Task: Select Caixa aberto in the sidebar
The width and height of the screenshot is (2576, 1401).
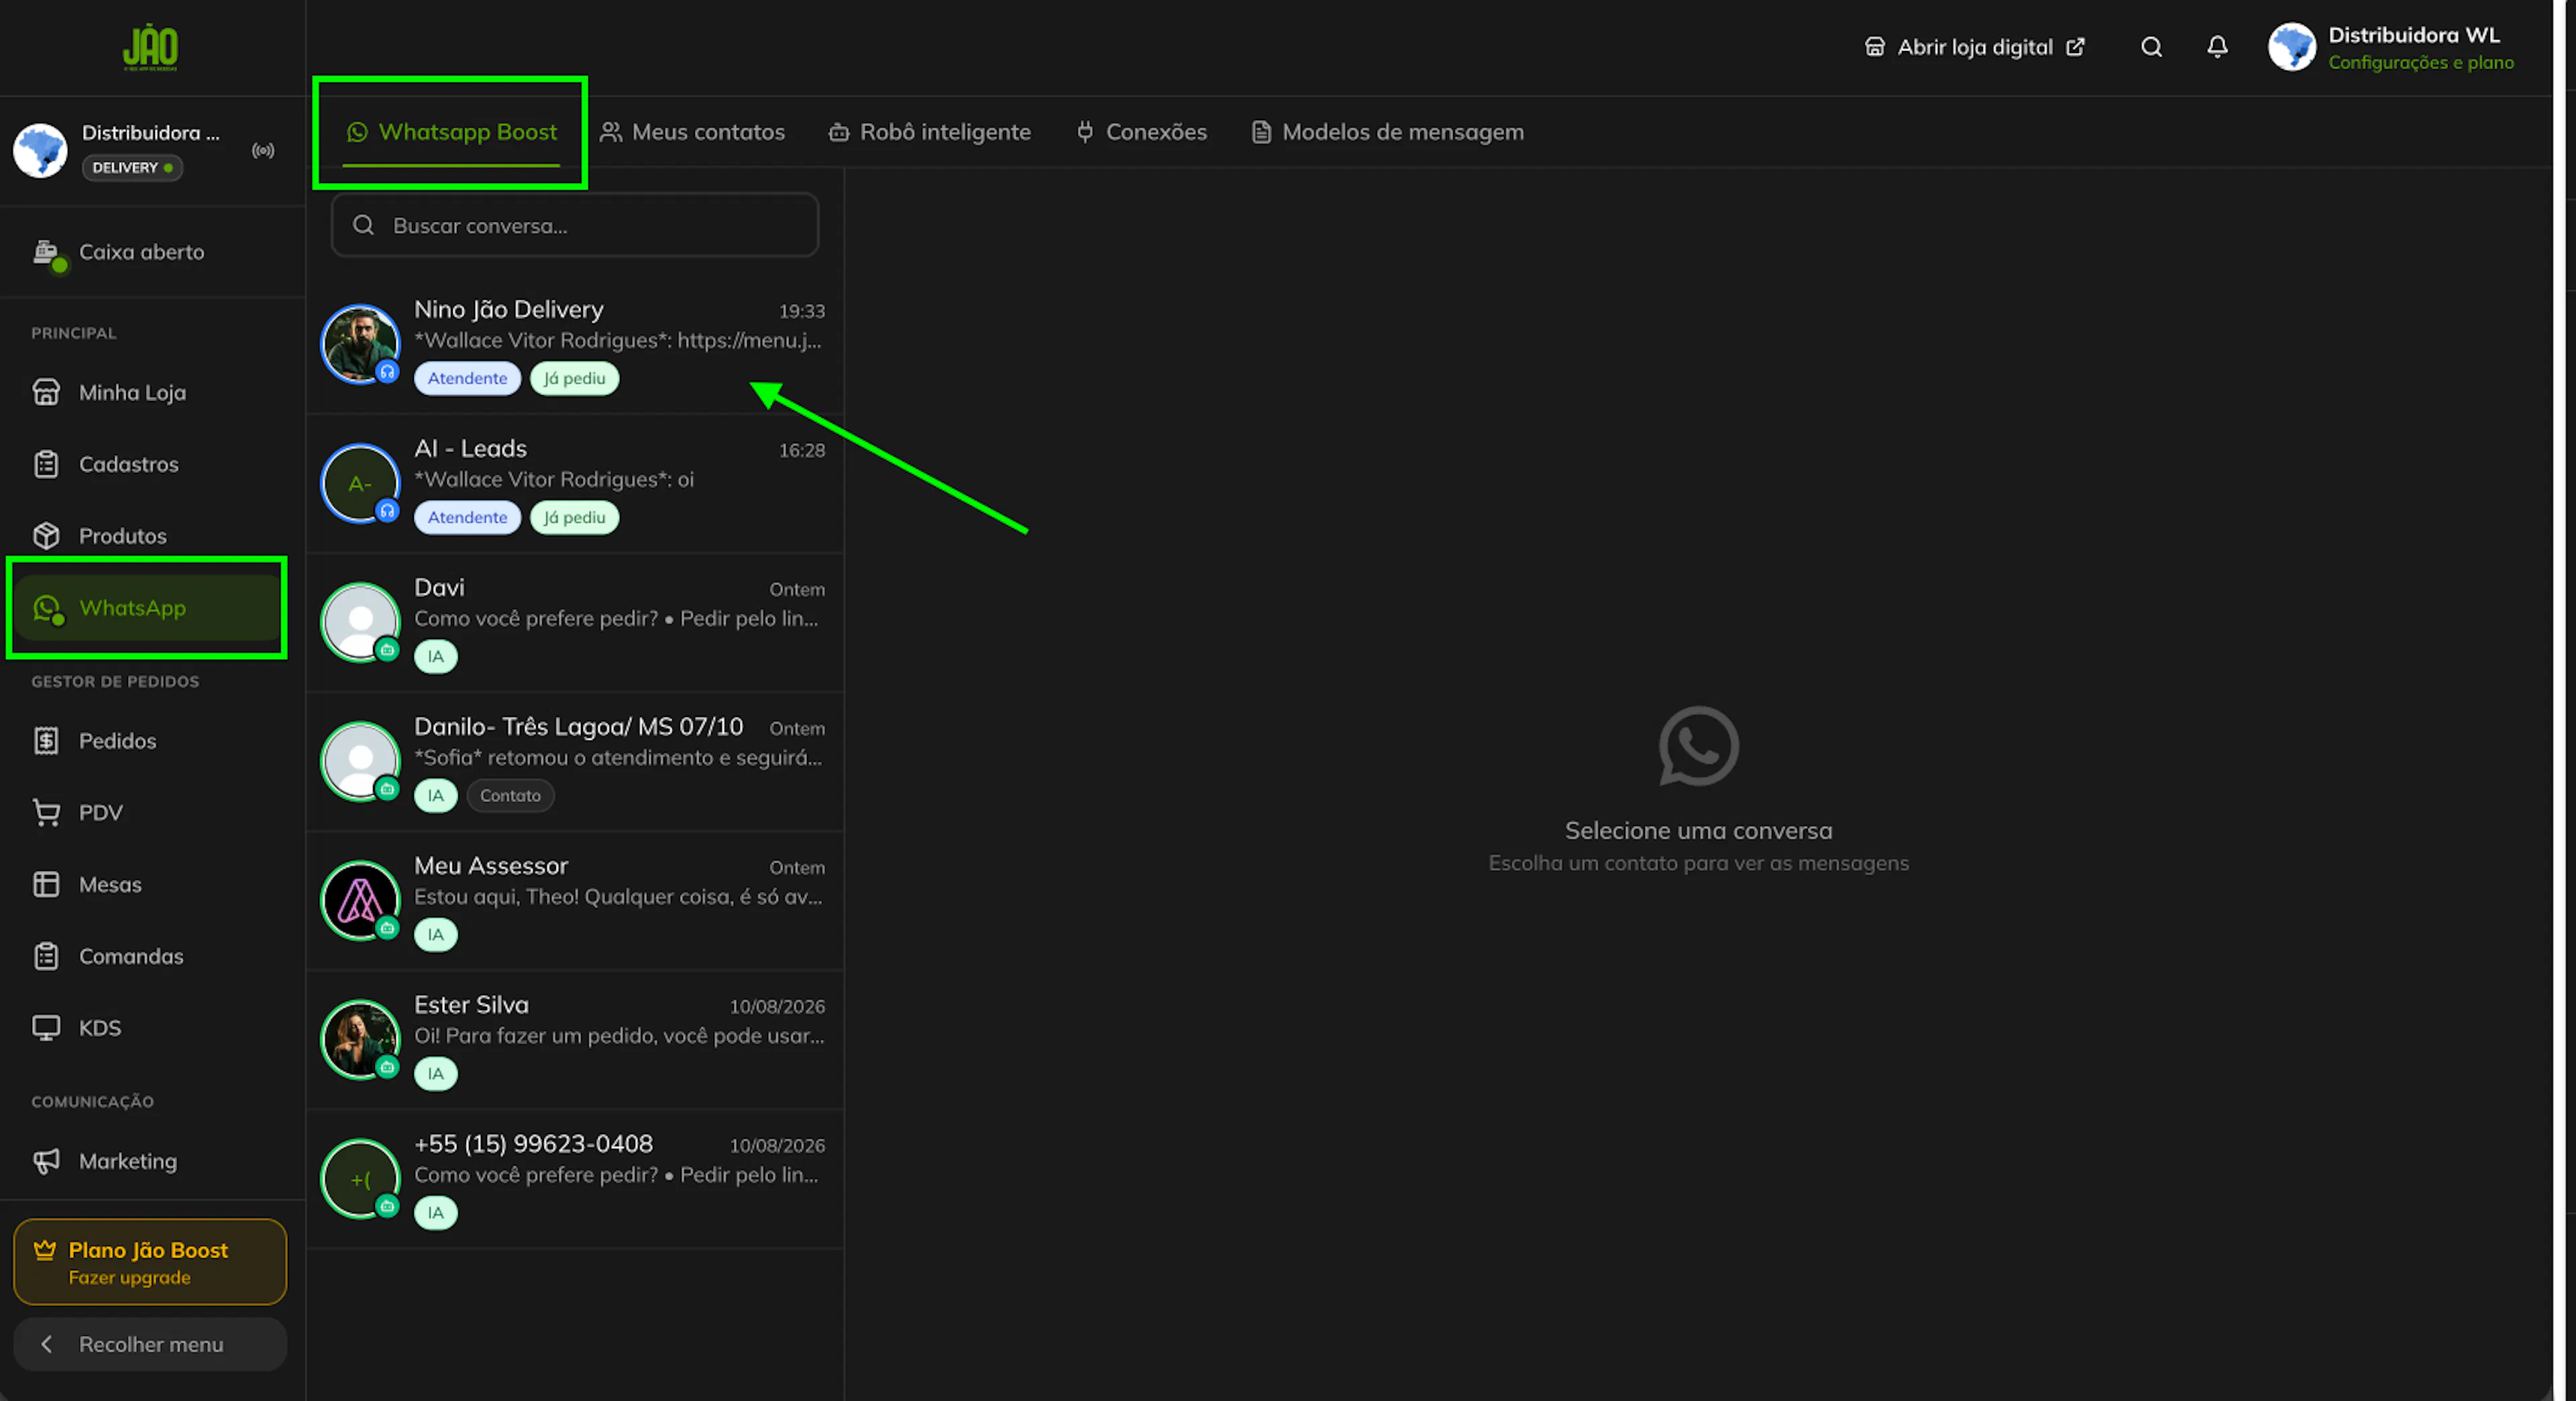Action: click(150, 253)
